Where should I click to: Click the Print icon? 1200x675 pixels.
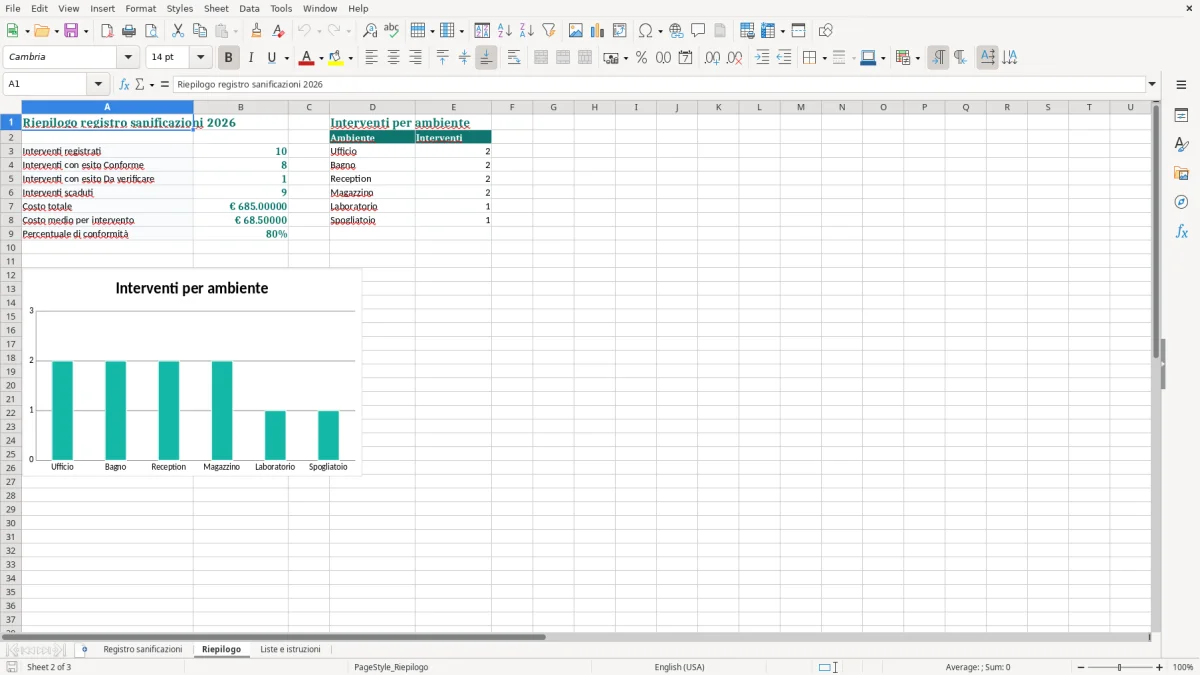(x=129, y=31)
